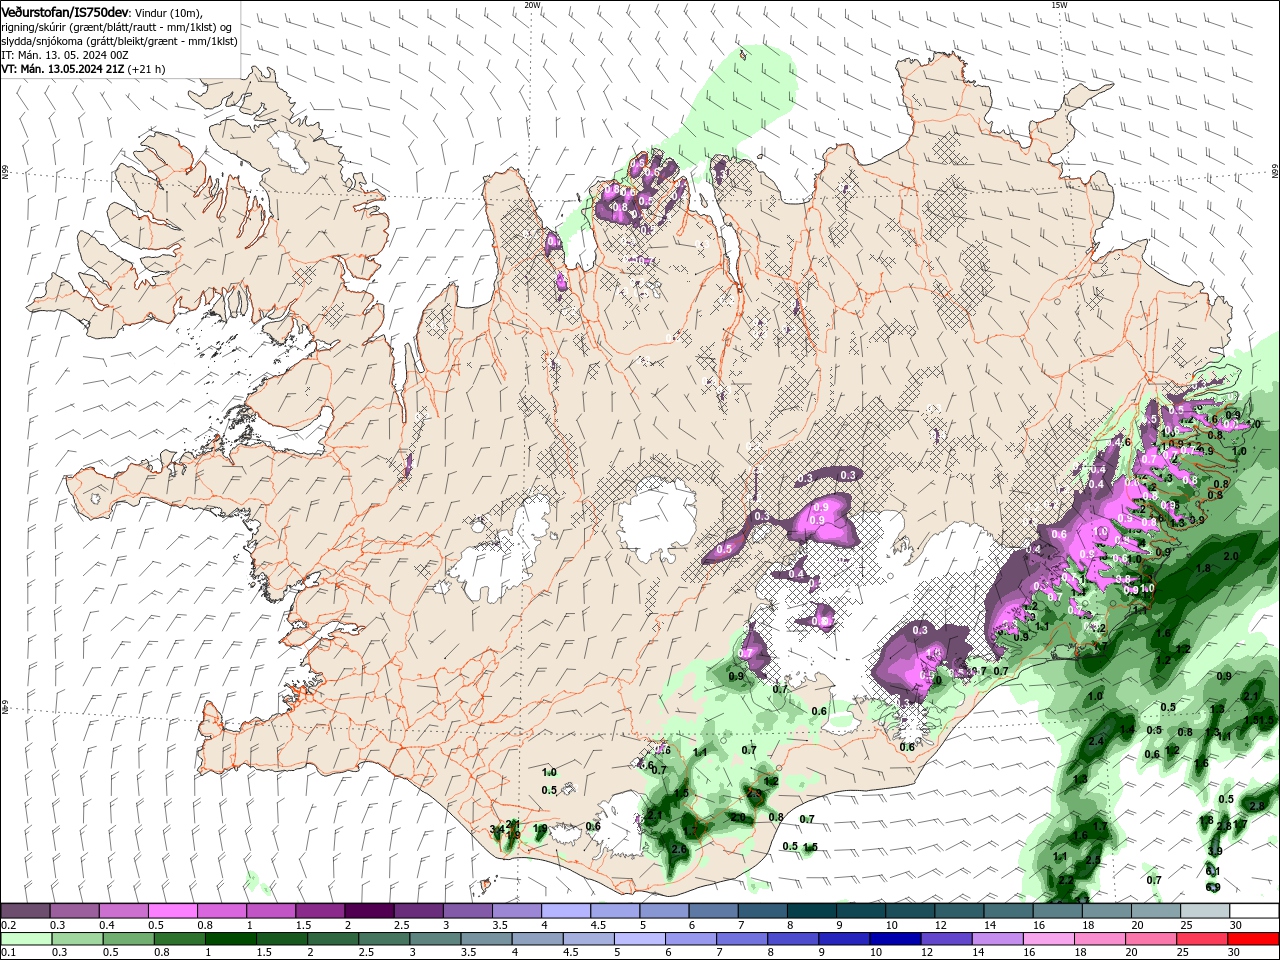The height and width of the screenshot is (960, 1280).
Task: Pick the snow-scale swatch marked 14
Action: [x=1008, y=911]
